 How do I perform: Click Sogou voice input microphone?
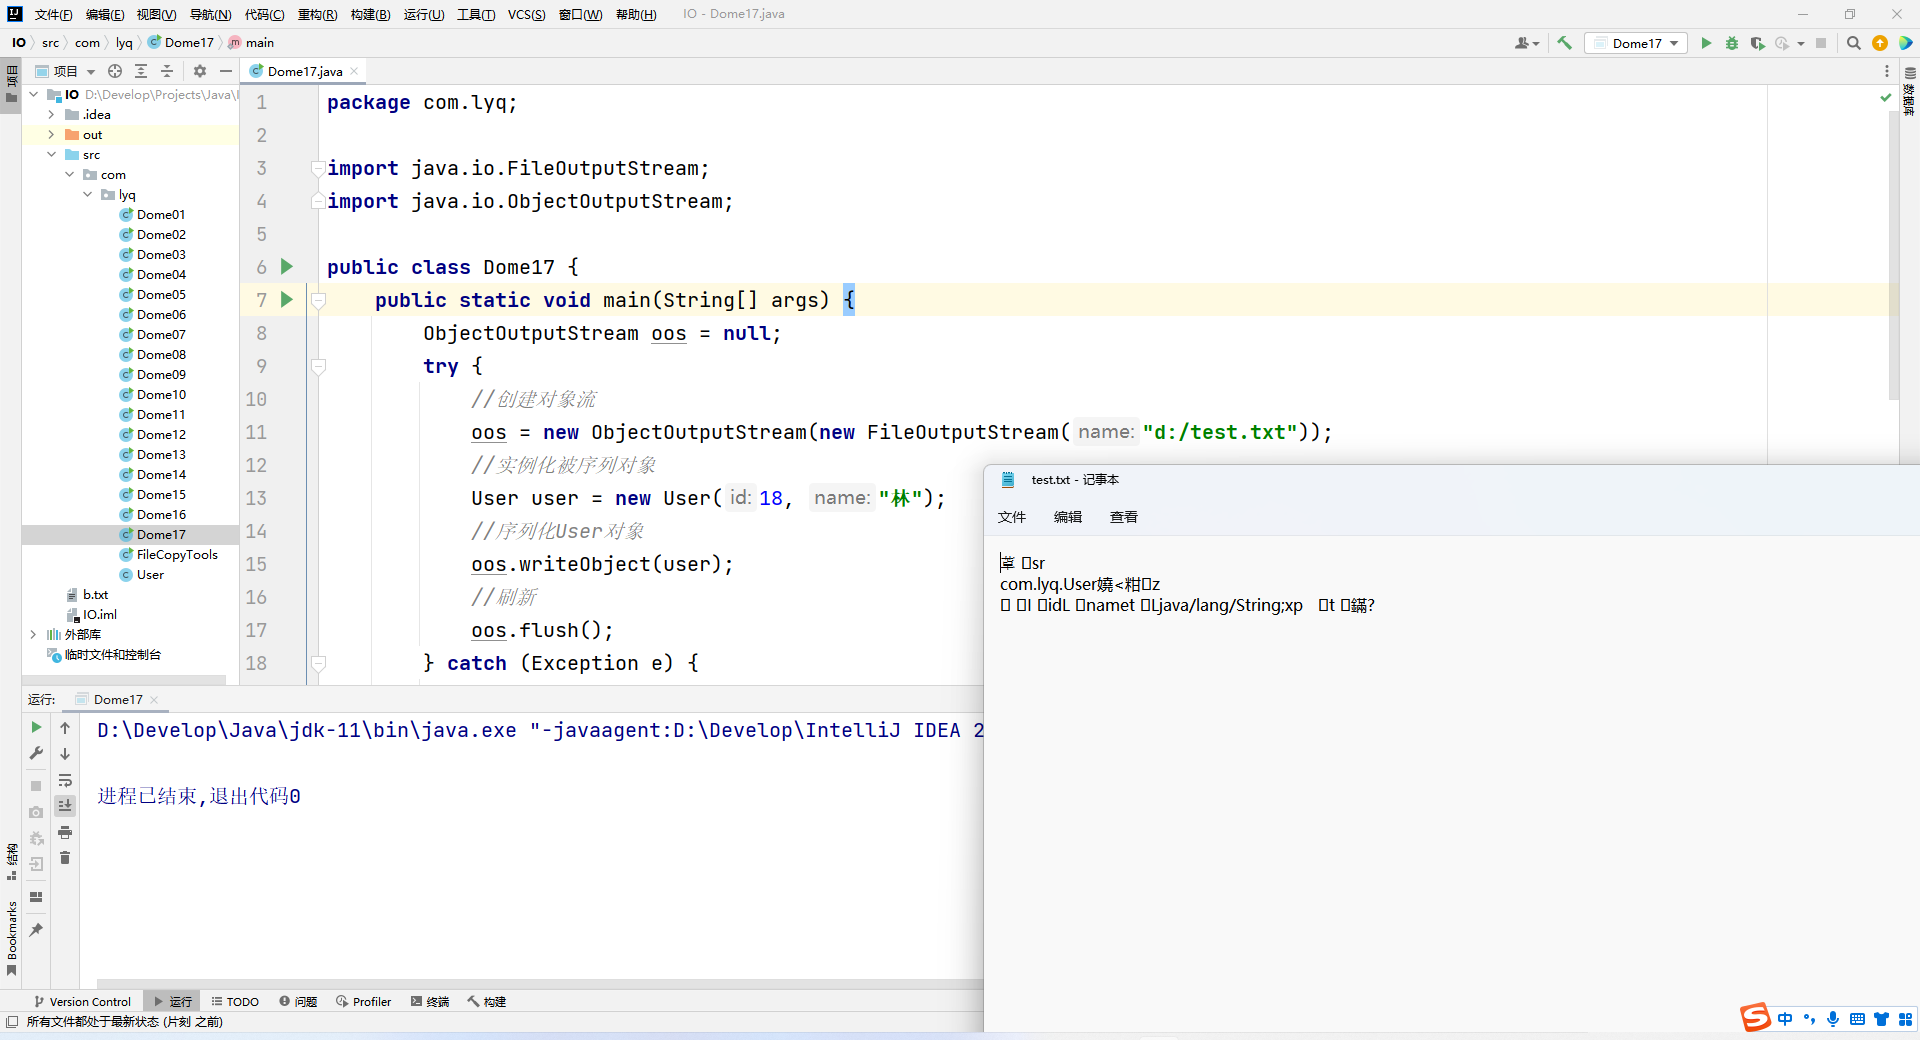[1833, 1019]
